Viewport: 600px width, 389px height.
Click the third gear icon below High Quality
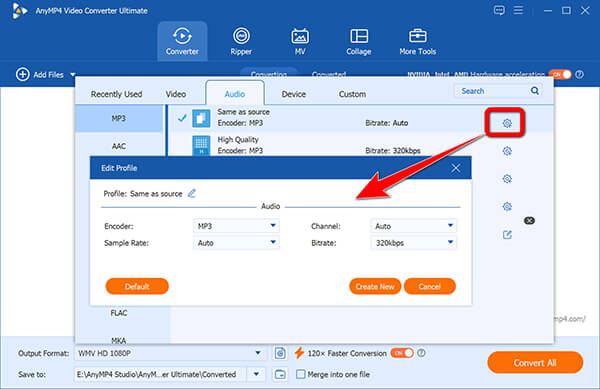pos(507,179)
